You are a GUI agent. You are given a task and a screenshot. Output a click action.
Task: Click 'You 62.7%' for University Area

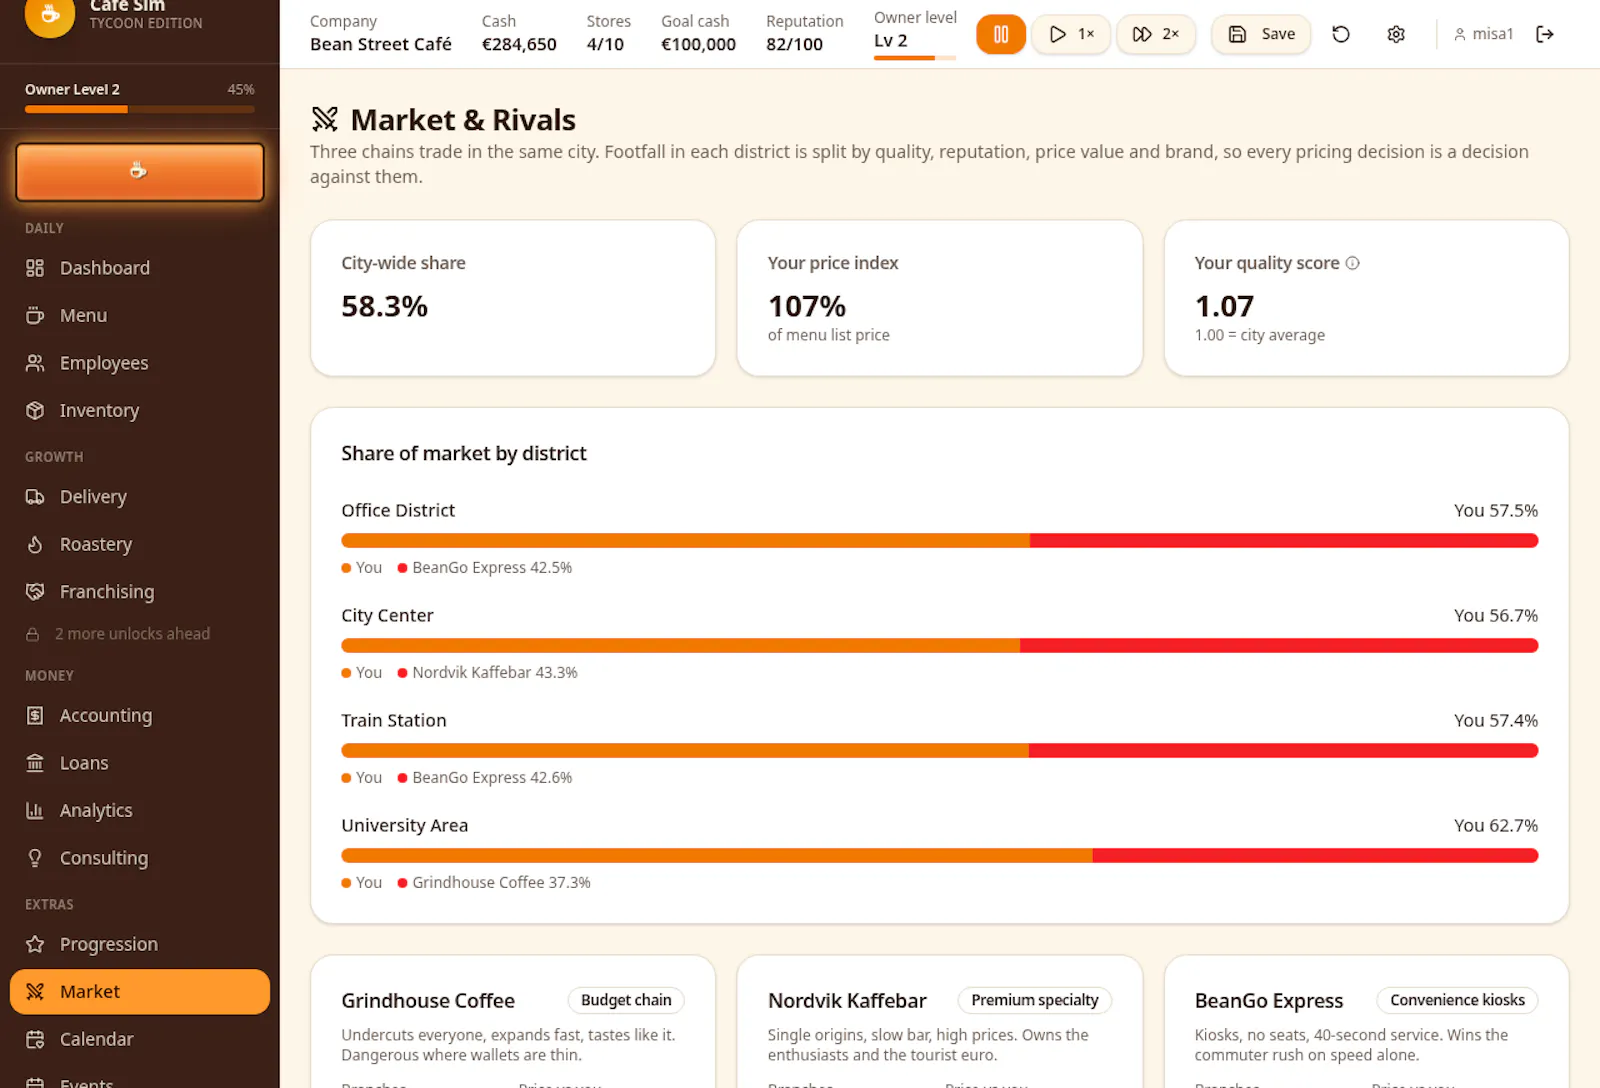click(1496, 826)
